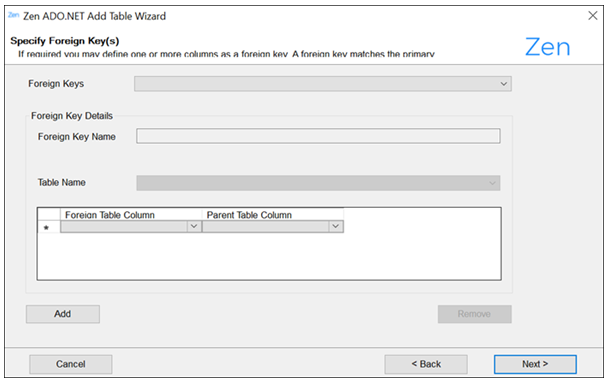
Task: Click the Foreign Keys dropdown arrow
Action: (503, 84)
